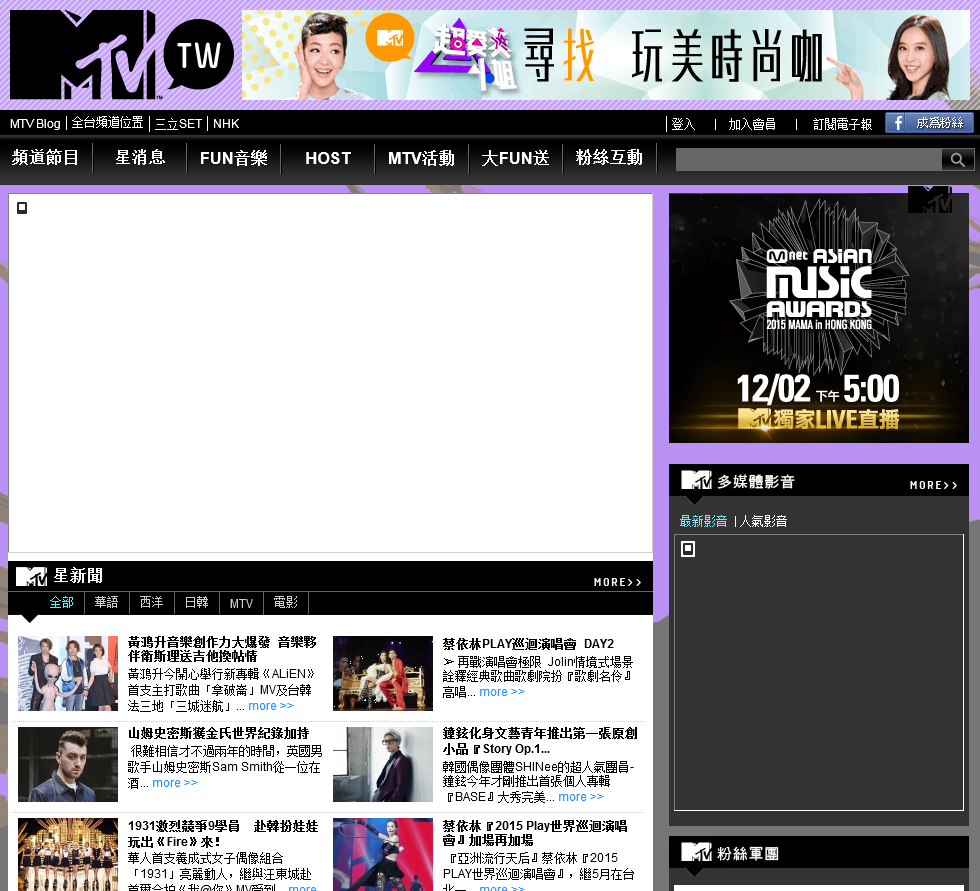This screenshot has width=980, height=891.
Task: Open the 三立SET link
Action: click(179, 124)
